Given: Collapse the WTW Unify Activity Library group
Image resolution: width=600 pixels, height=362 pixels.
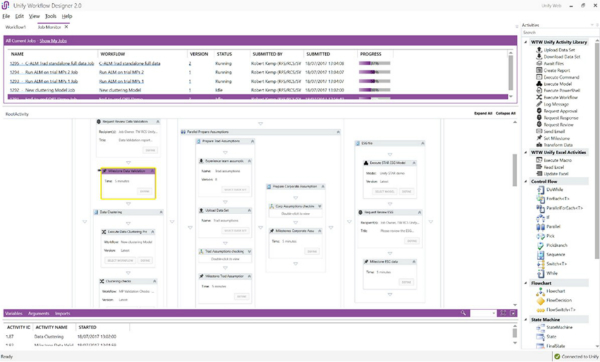Looking at the screenshot, I should [x=526, y=42].
